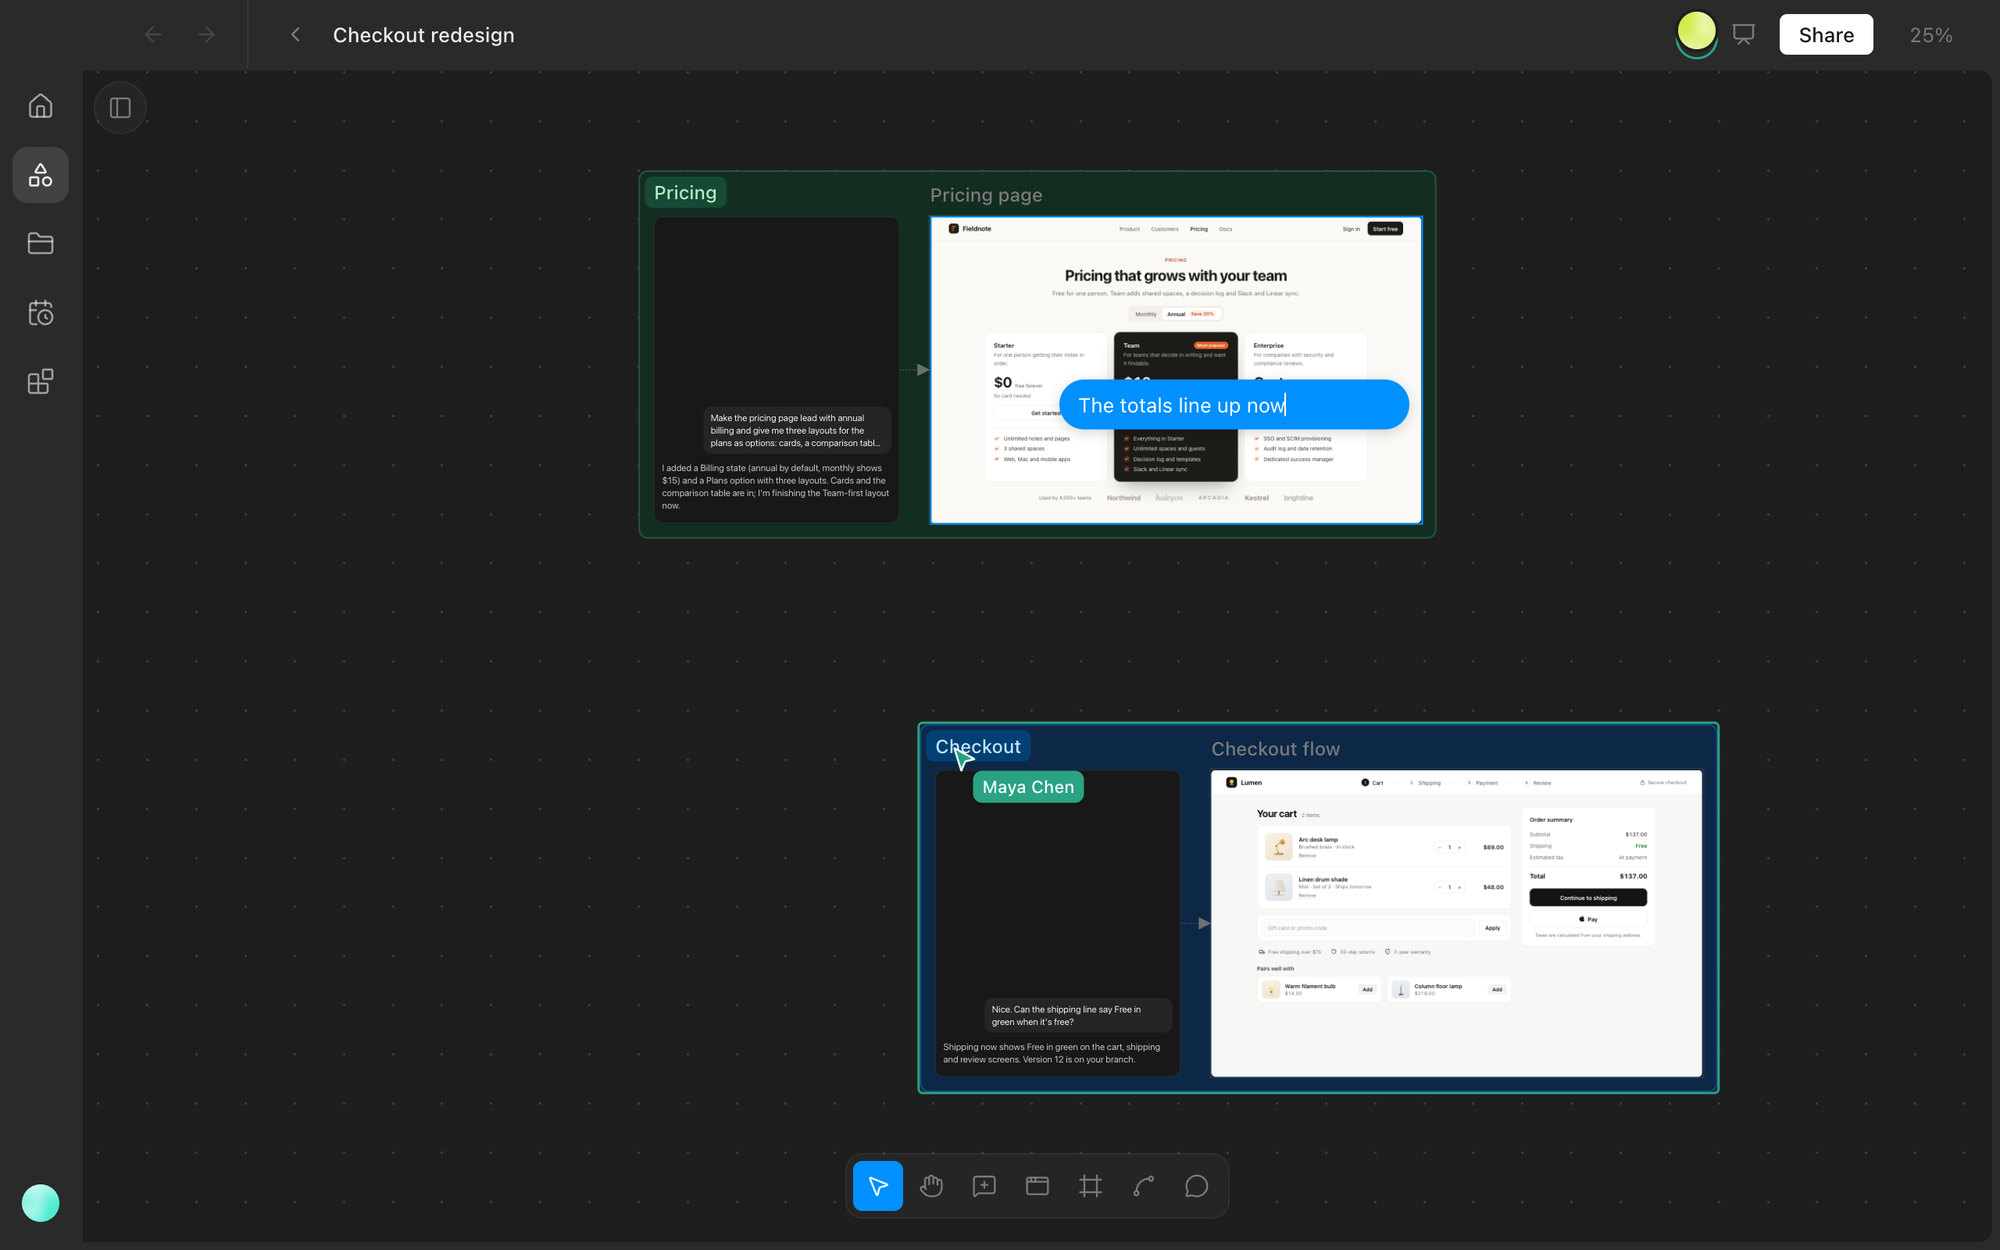This screenshot has width=2000, height=1250.
Task: Open the Pricing chat conversation panel
Action: pos(776,370)
